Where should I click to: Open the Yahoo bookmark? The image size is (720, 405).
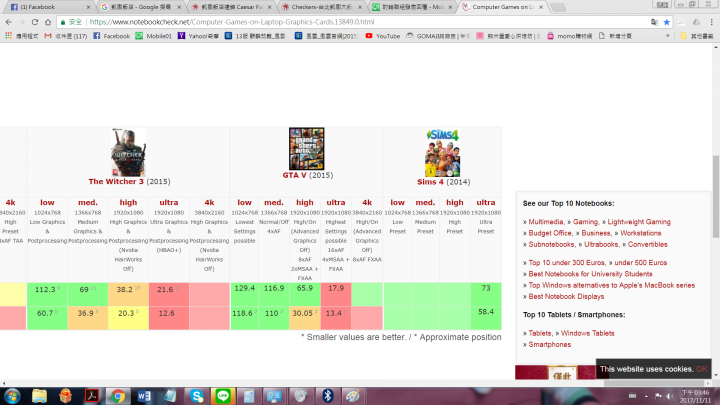198,36
